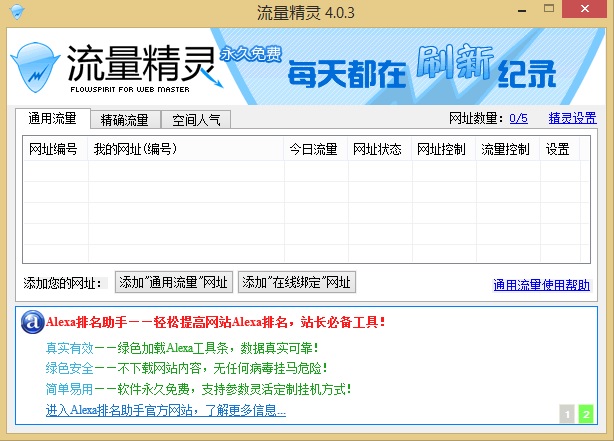
Task: Click the app icon in the title bar
Action: [x=17, y=11]
